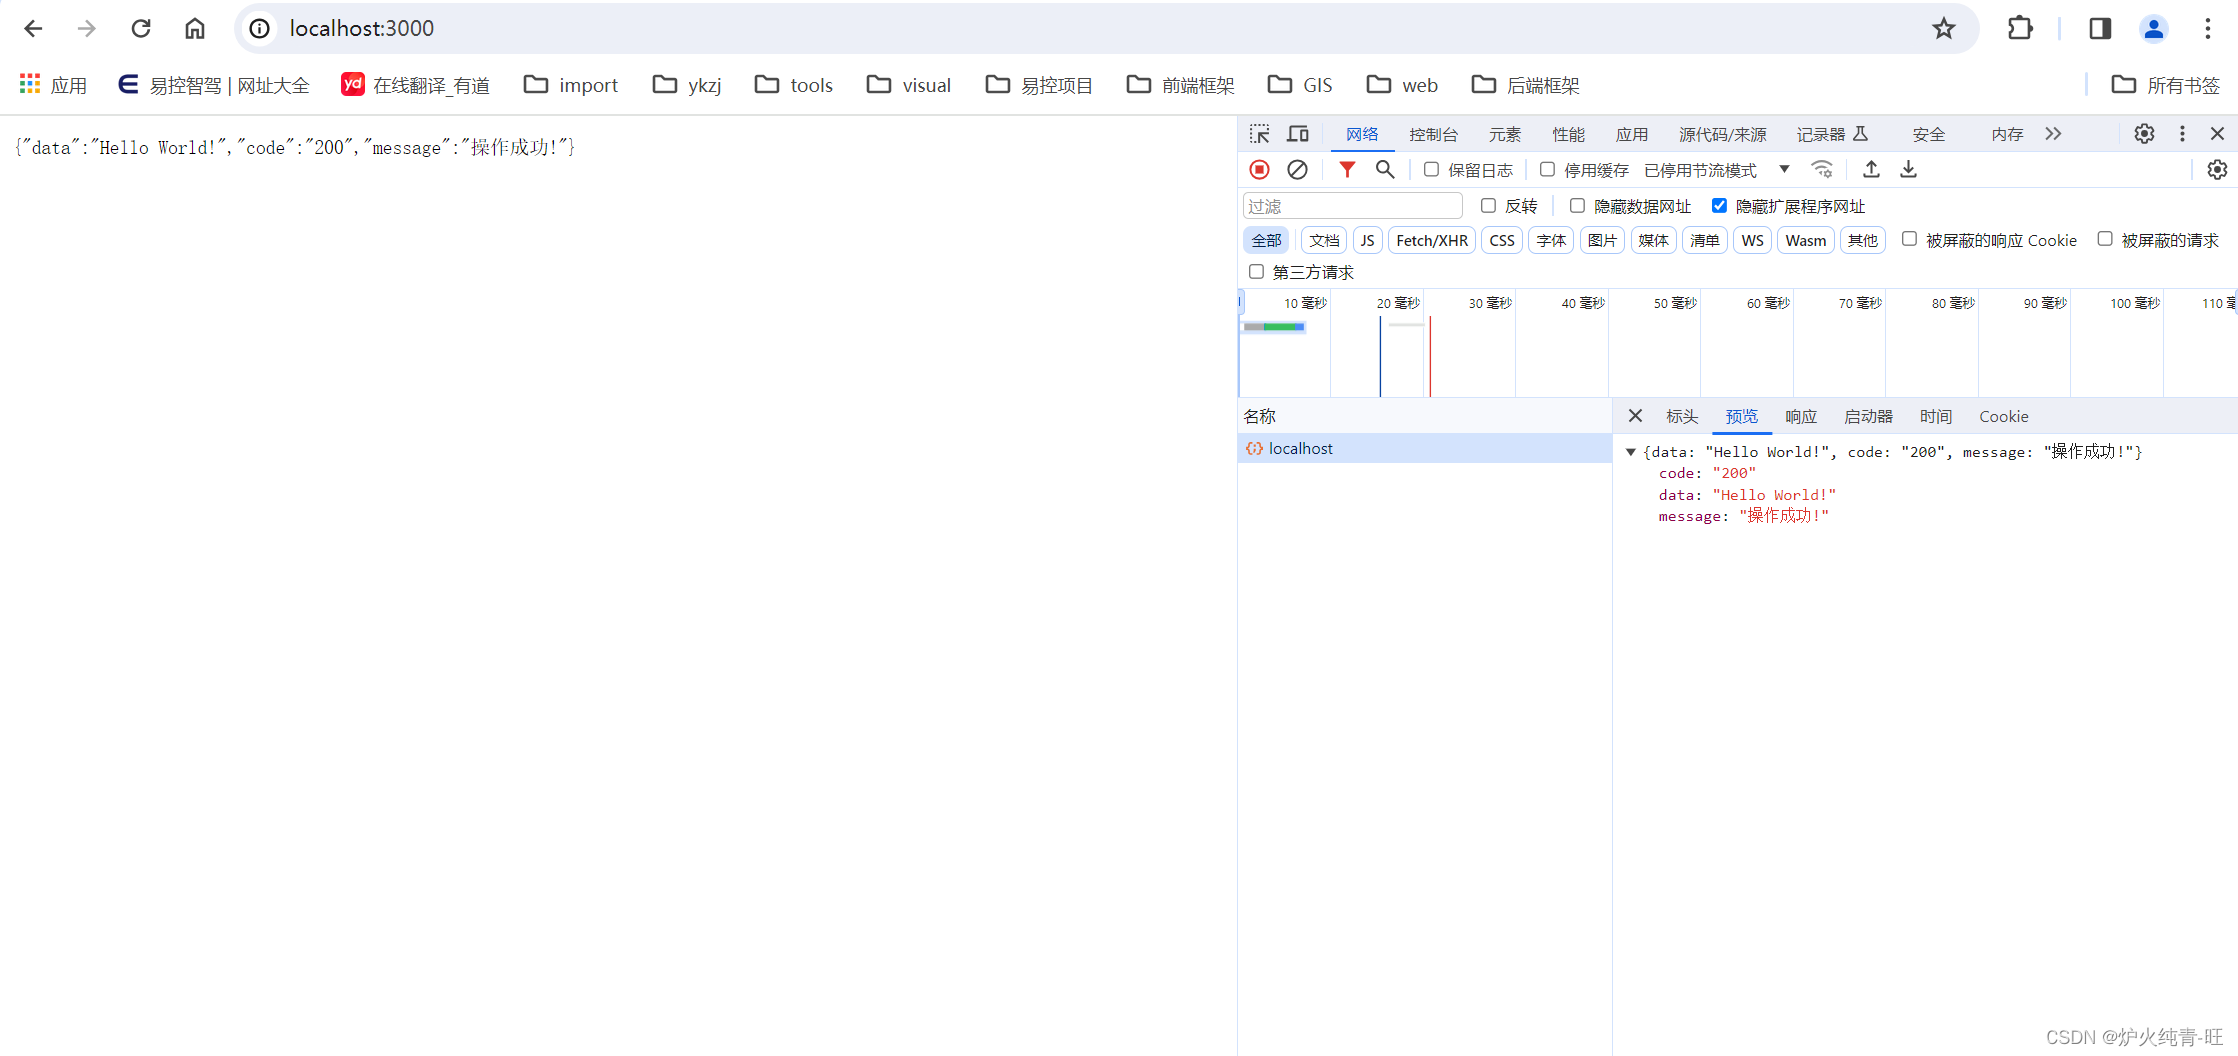Open the 易控智驾 | 网址大全 bookmark
Screen dimensions: 2238x1056
click(x=213, y=85)
